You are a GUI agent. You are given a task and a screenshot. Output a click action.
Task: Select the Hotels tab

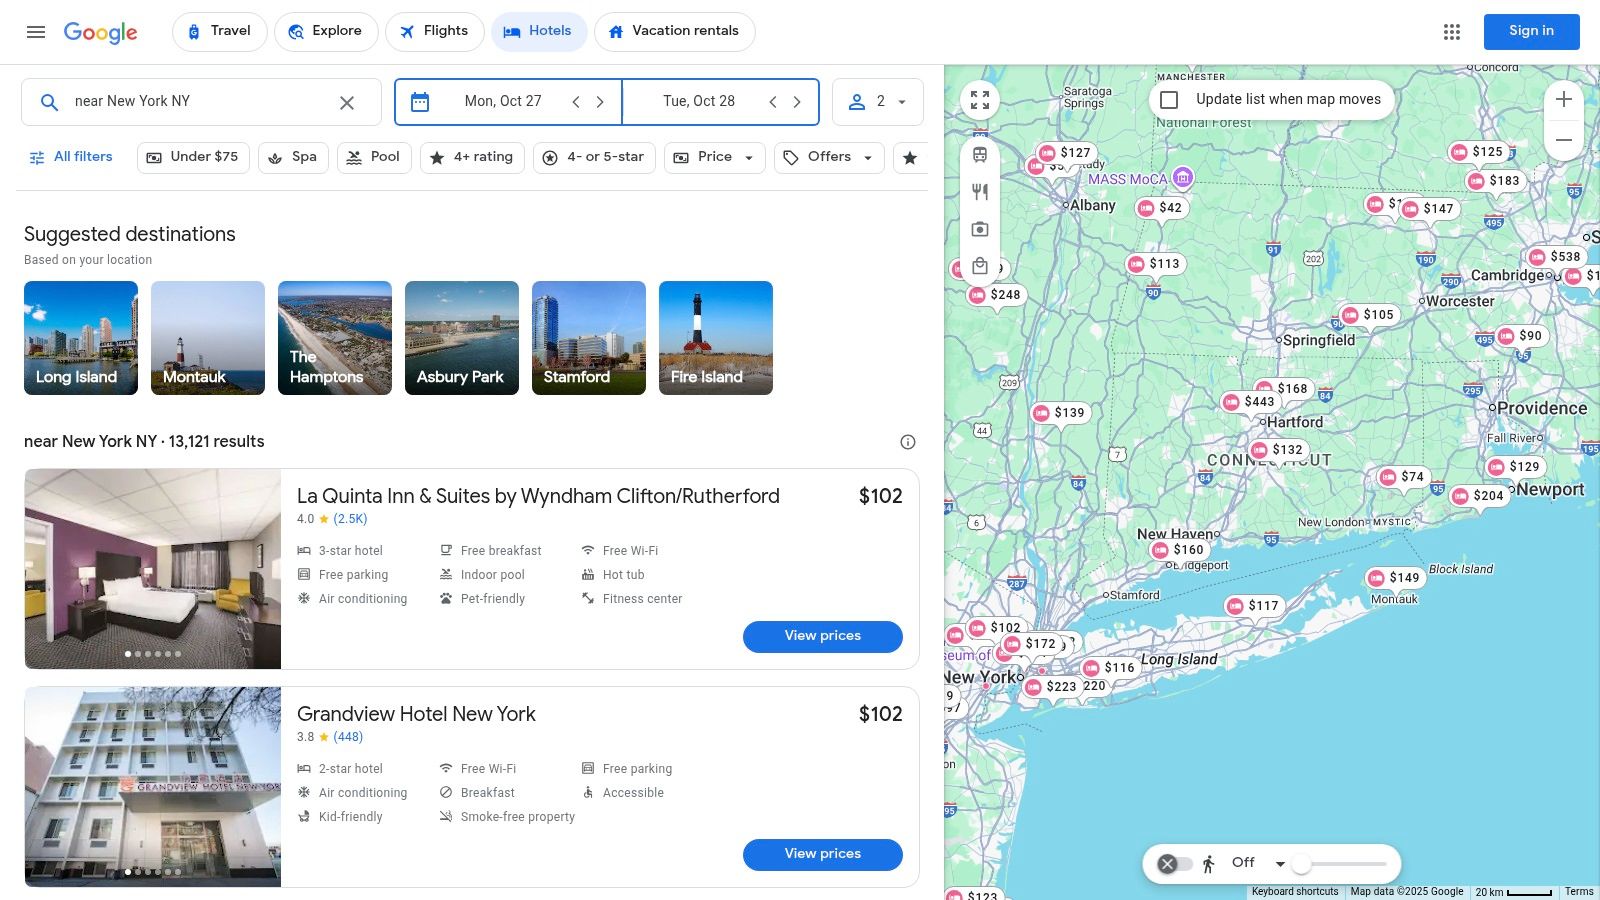point(538,32)
